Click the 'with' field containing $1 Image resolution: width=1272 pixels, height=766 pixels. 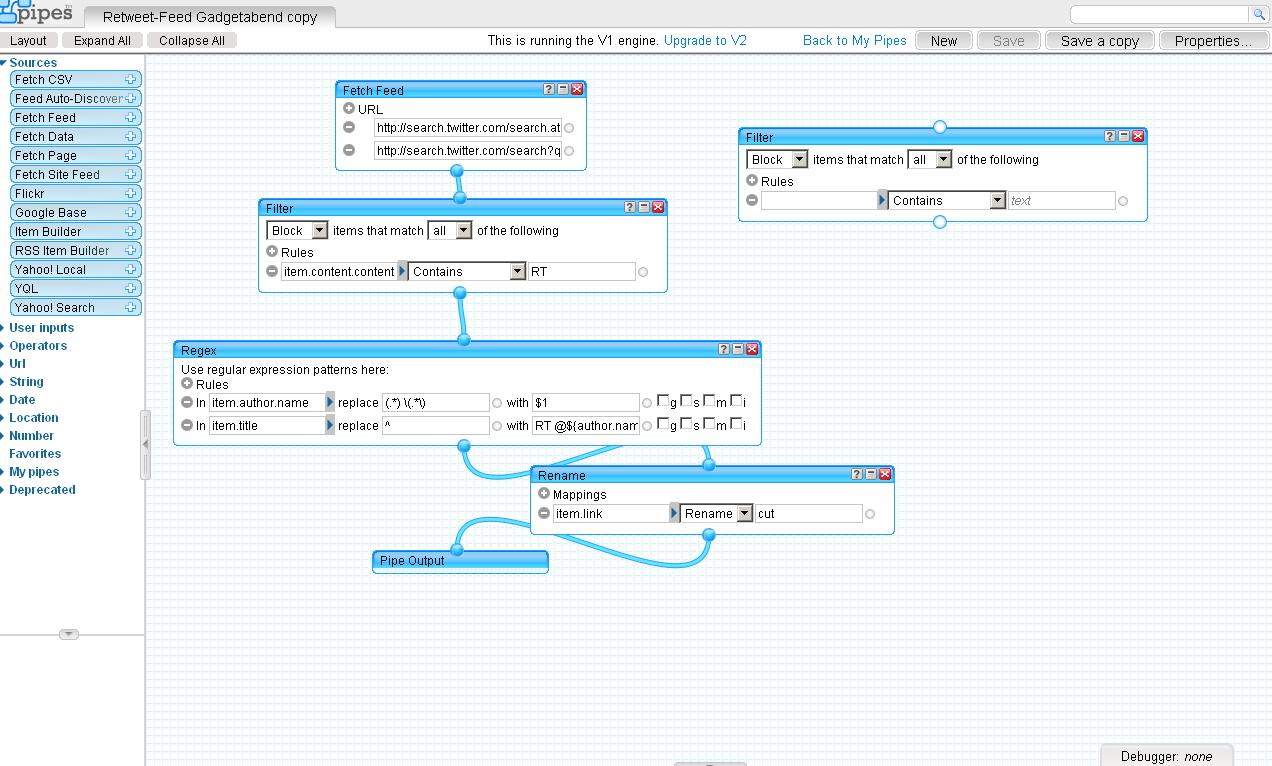pos(585,402)
